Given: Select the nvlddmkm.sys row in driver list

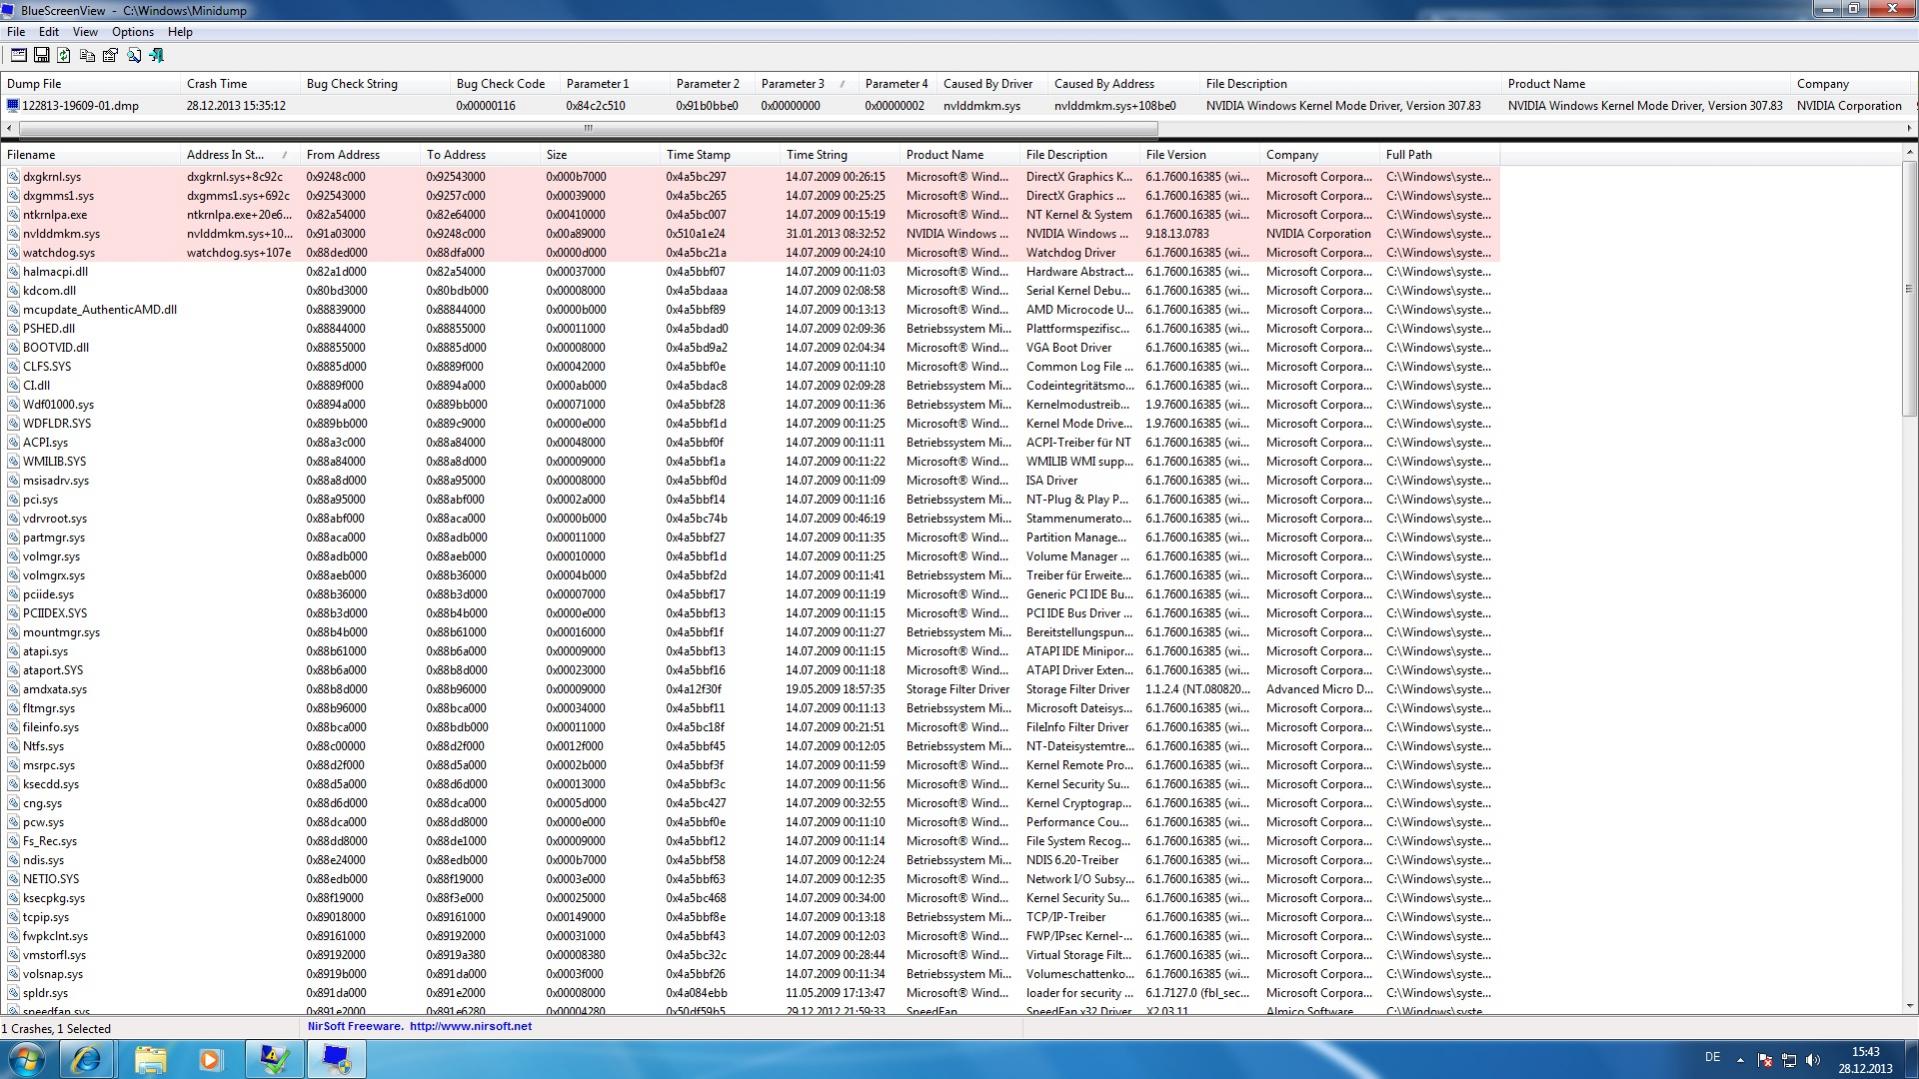Looking at the screenshot, I should (x=751, y=234).
